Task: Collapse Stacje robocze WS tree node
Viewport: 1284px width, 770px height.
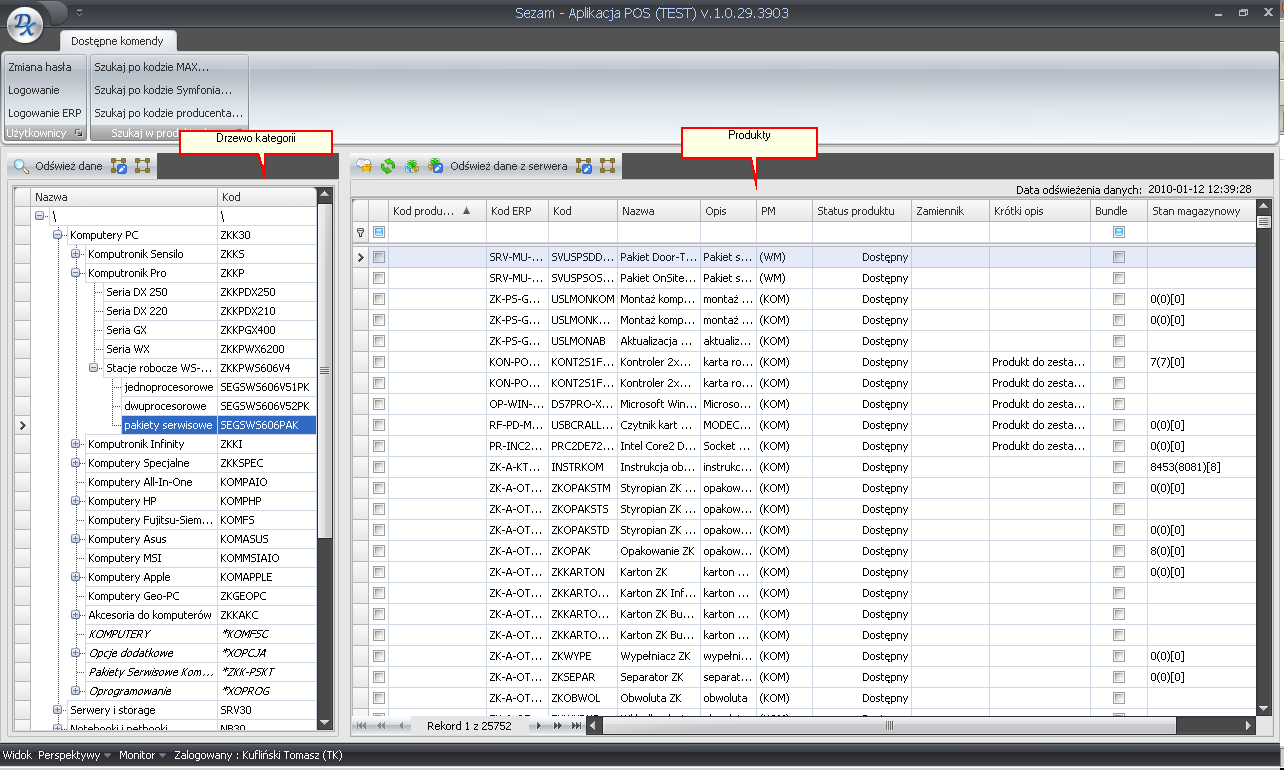Action: [94, 368]
